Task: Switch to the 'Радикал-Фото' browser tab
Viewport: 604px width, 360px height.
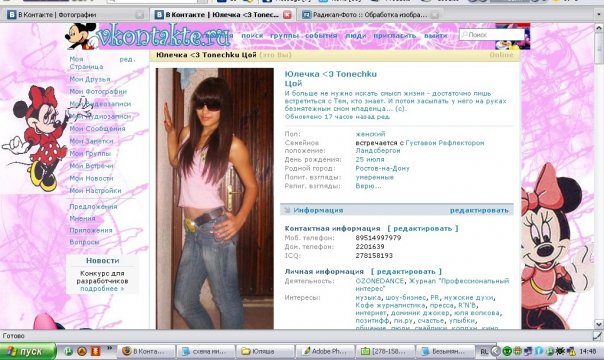Action: point(370,15)
